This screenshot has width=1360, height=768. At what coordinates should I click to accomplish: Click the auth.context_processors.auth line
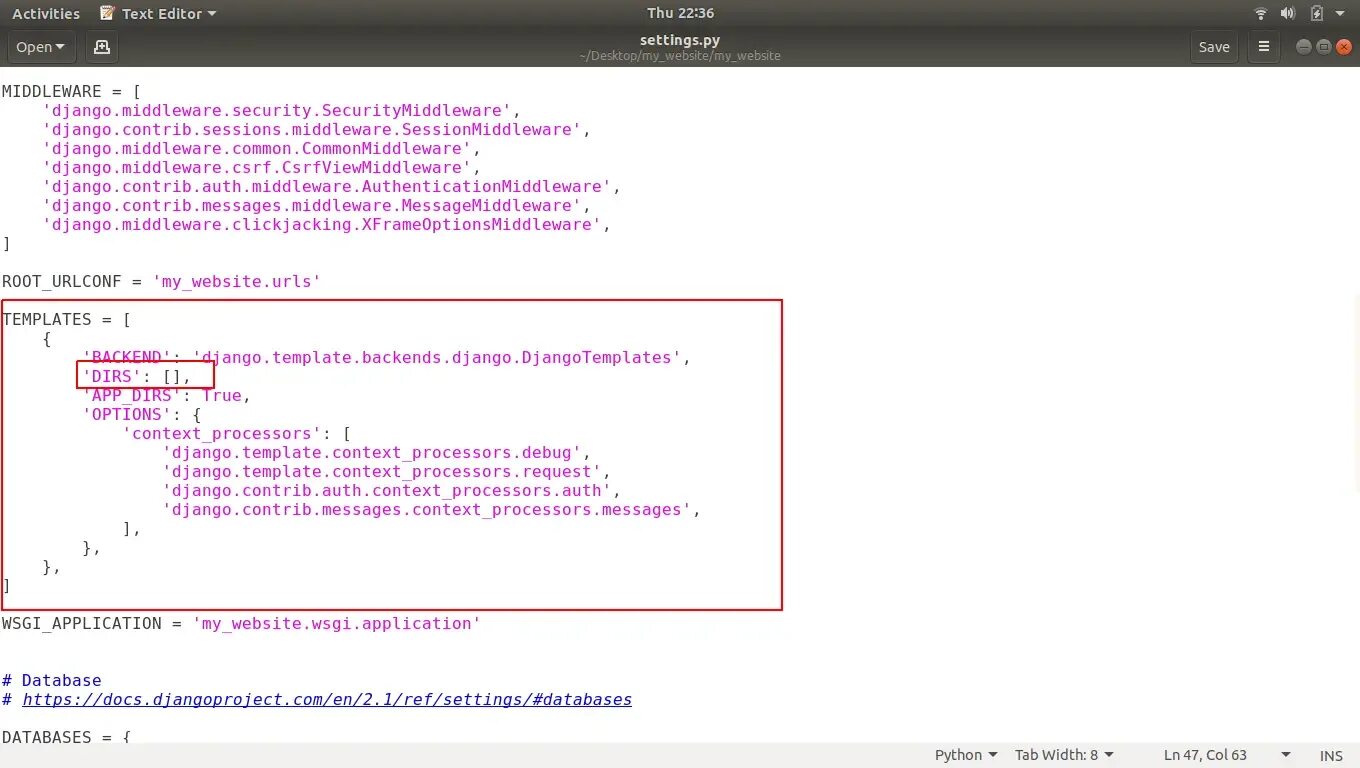click(391, 490)
